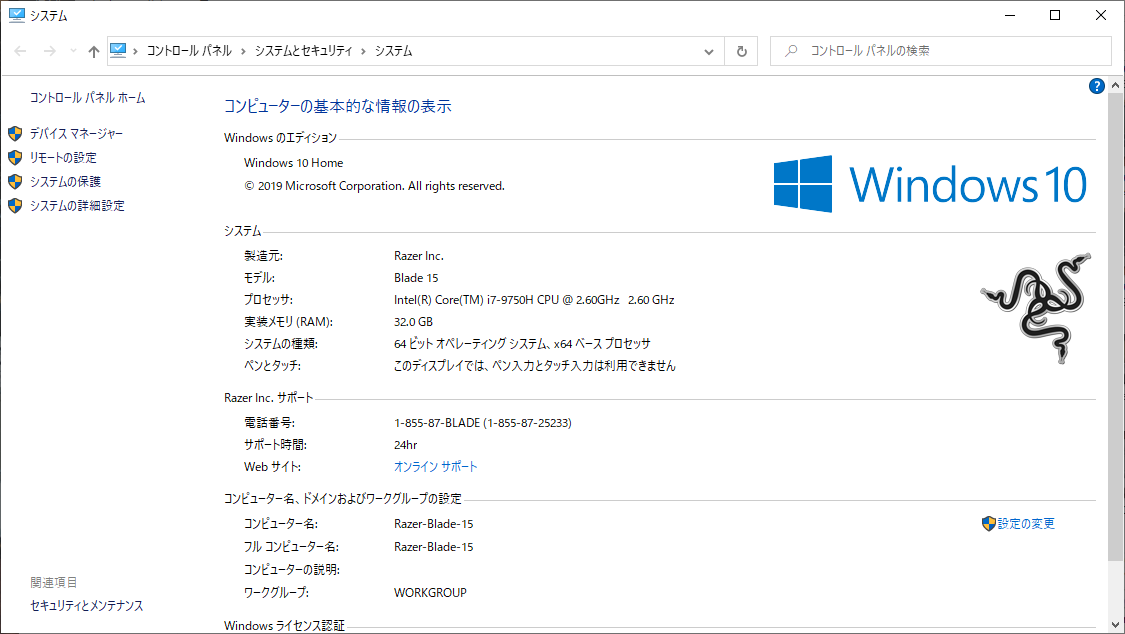Click the Razer snake logo
The height and width of the screenshot is (634, 1125).
point(1035,308)
